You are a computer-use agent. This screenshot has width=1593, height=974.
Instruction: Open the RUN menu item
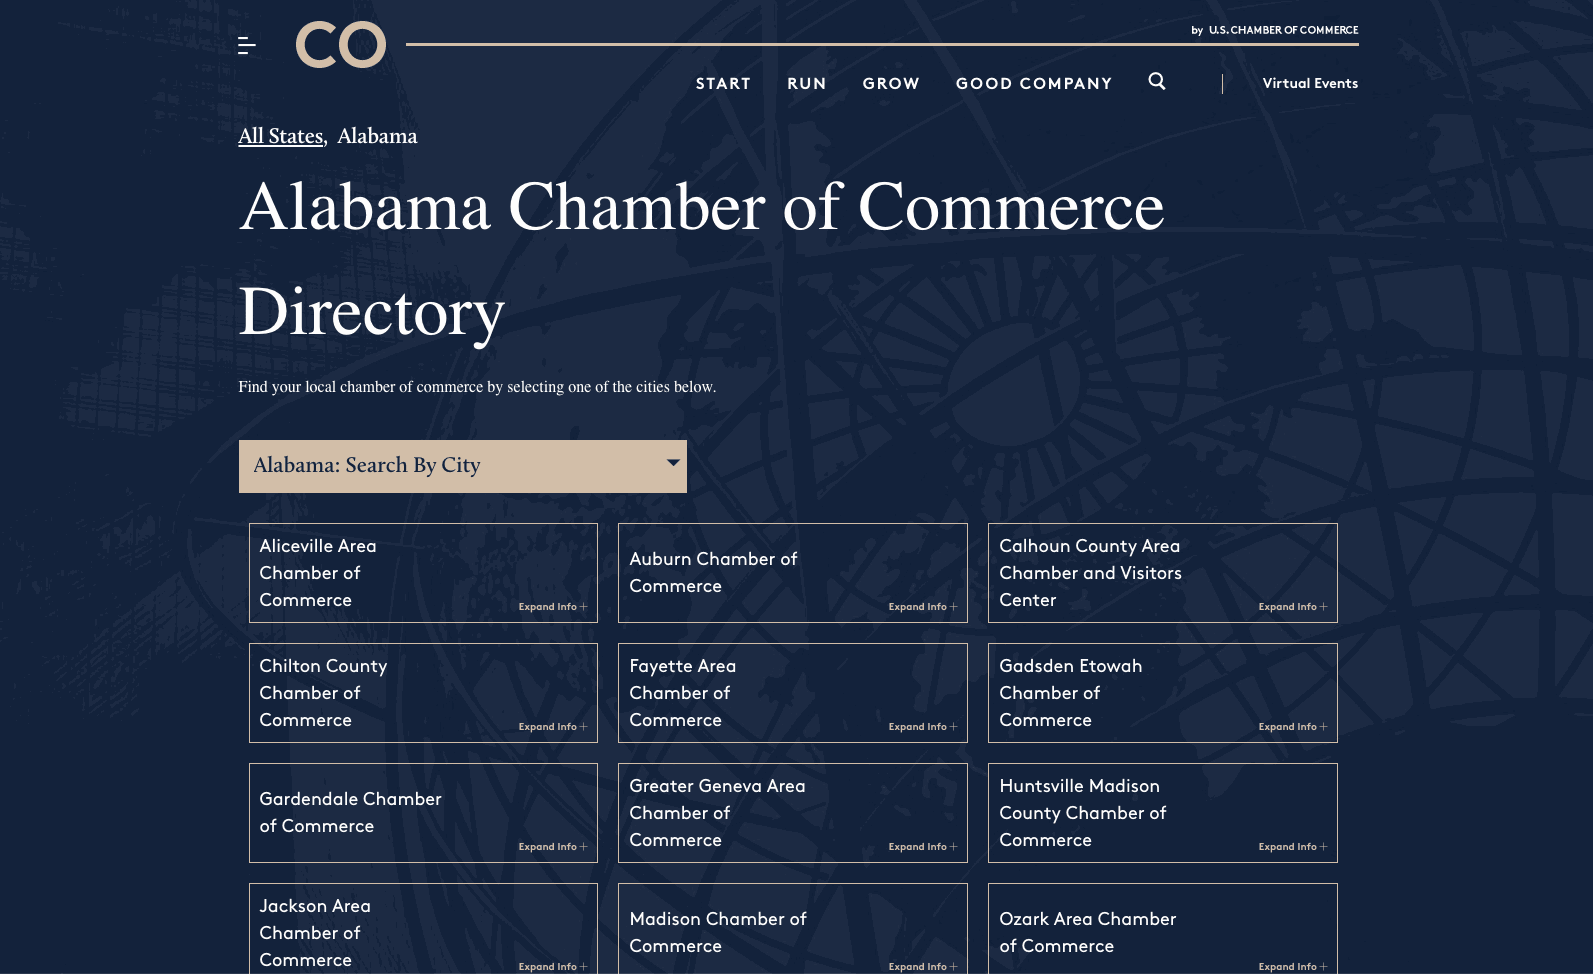807,84
